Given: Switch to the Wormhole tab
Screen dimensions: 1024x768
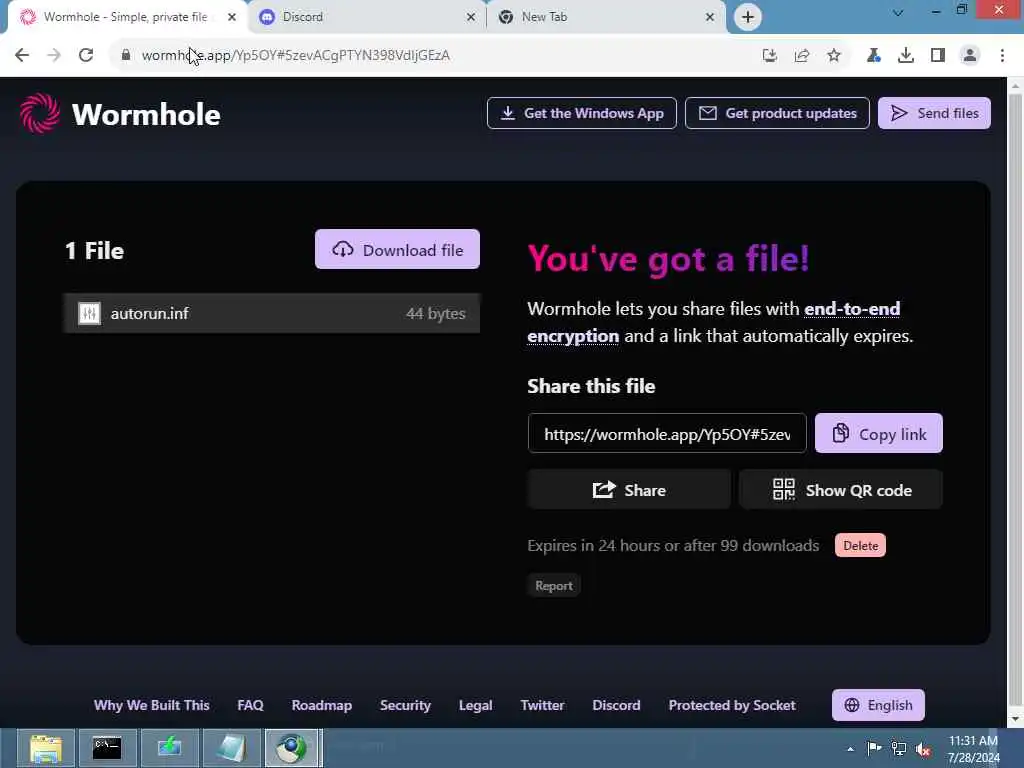Looking at the screenshot, I should [x=125, y=17].
